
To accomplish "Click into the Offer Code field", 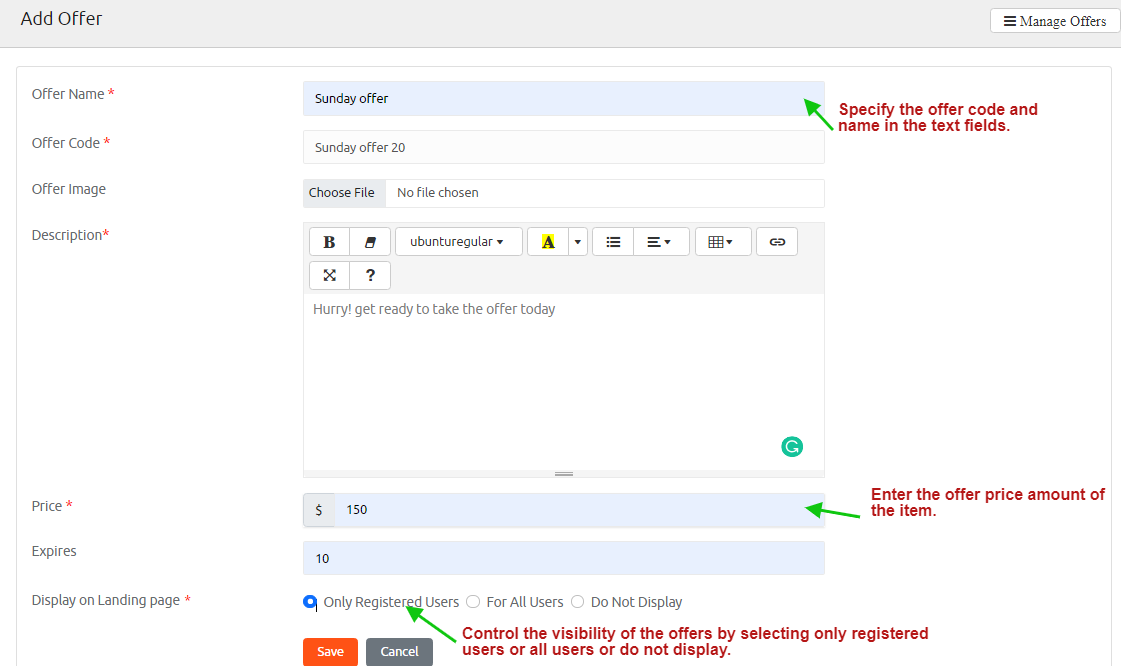I will (x=563, y=147).
